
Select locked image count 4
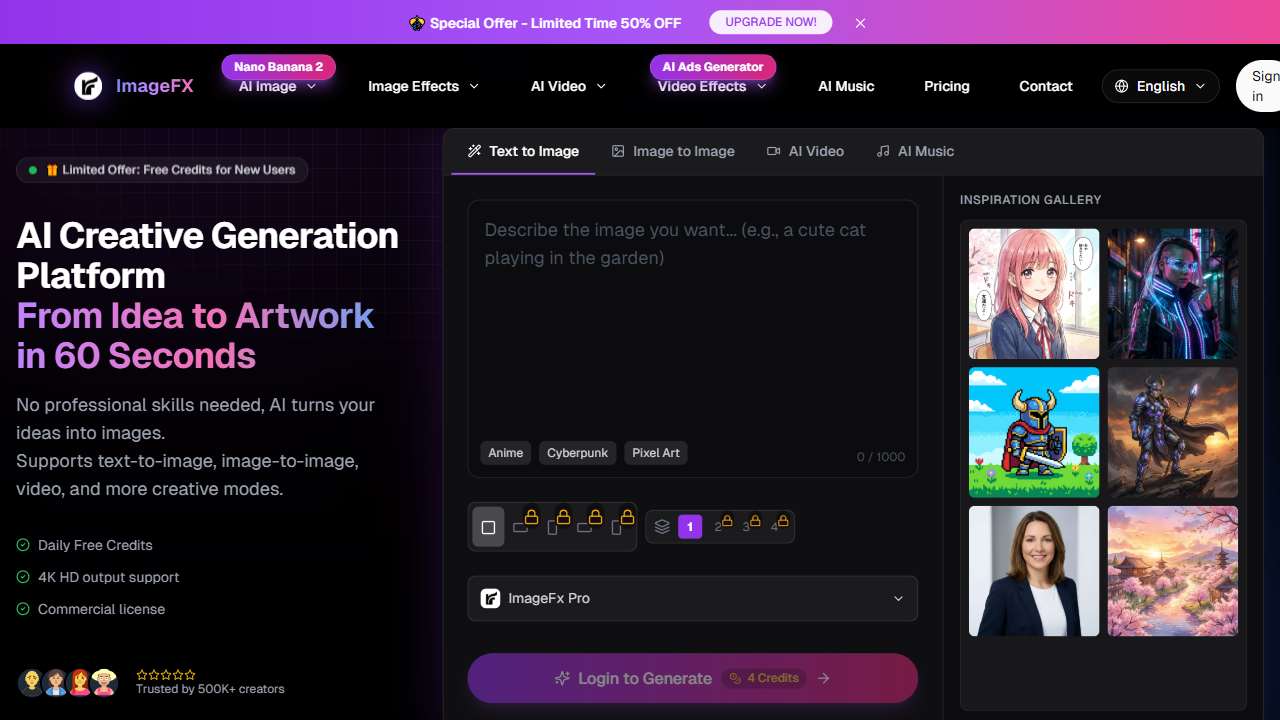[776, 526]
